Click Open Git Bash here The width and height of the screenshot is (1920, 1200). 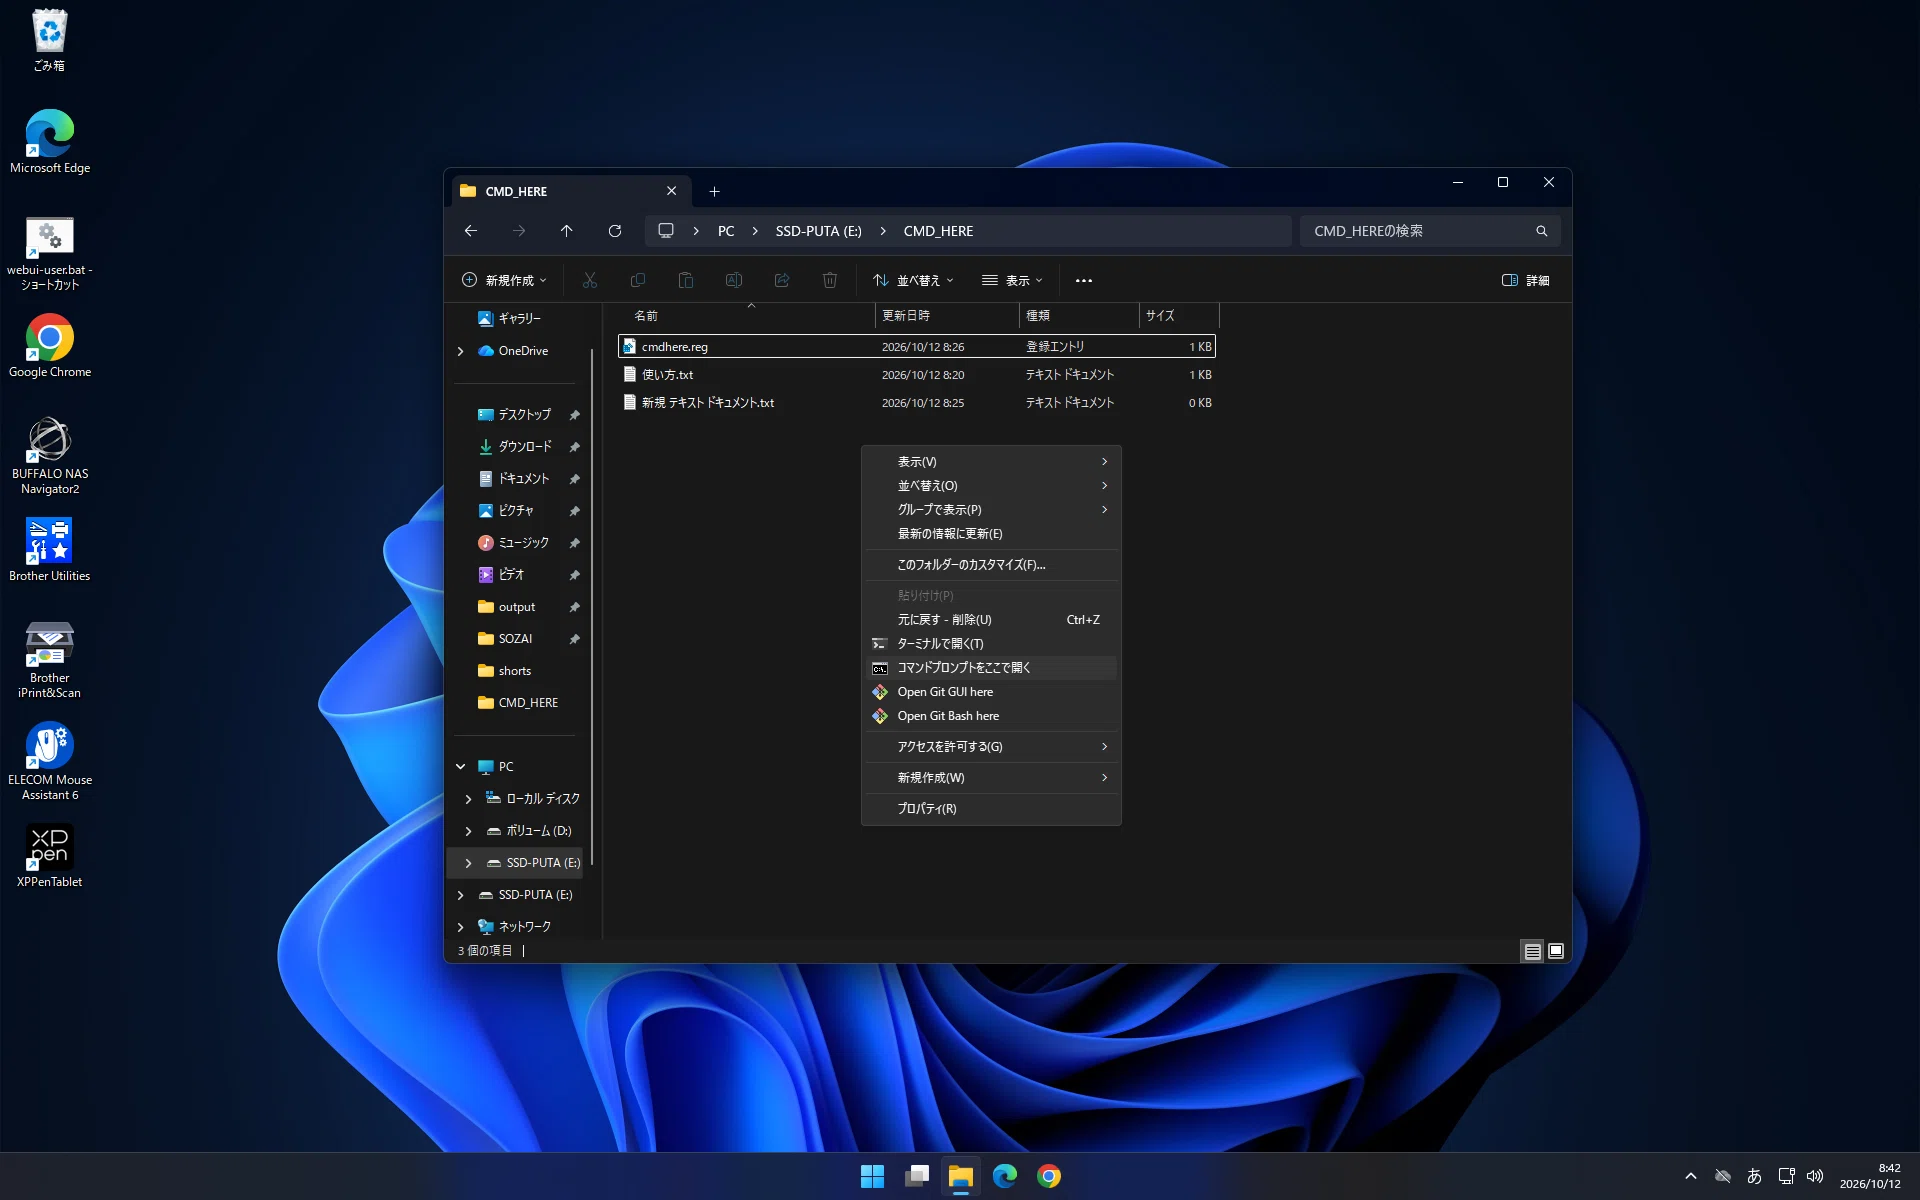[x=991, y=716]
